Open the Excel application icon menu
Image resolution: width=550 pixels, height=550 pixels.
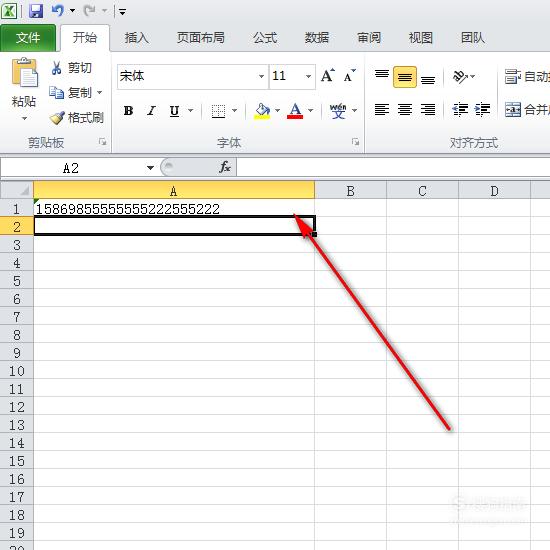[x=9, y=11]
